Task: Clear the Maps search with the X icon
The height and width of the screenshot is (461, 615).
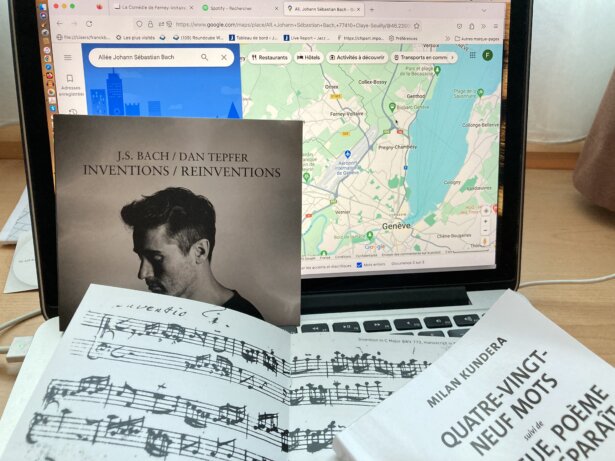Action: point(224,57)
